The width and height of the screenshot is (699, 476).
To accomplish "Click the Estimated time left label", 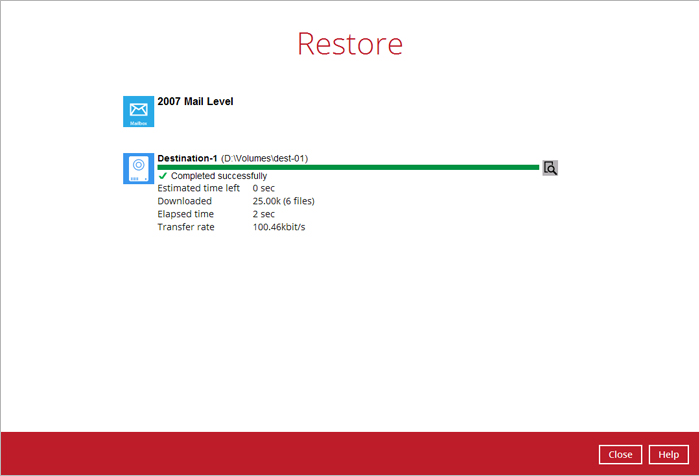I will pos(198,188).
